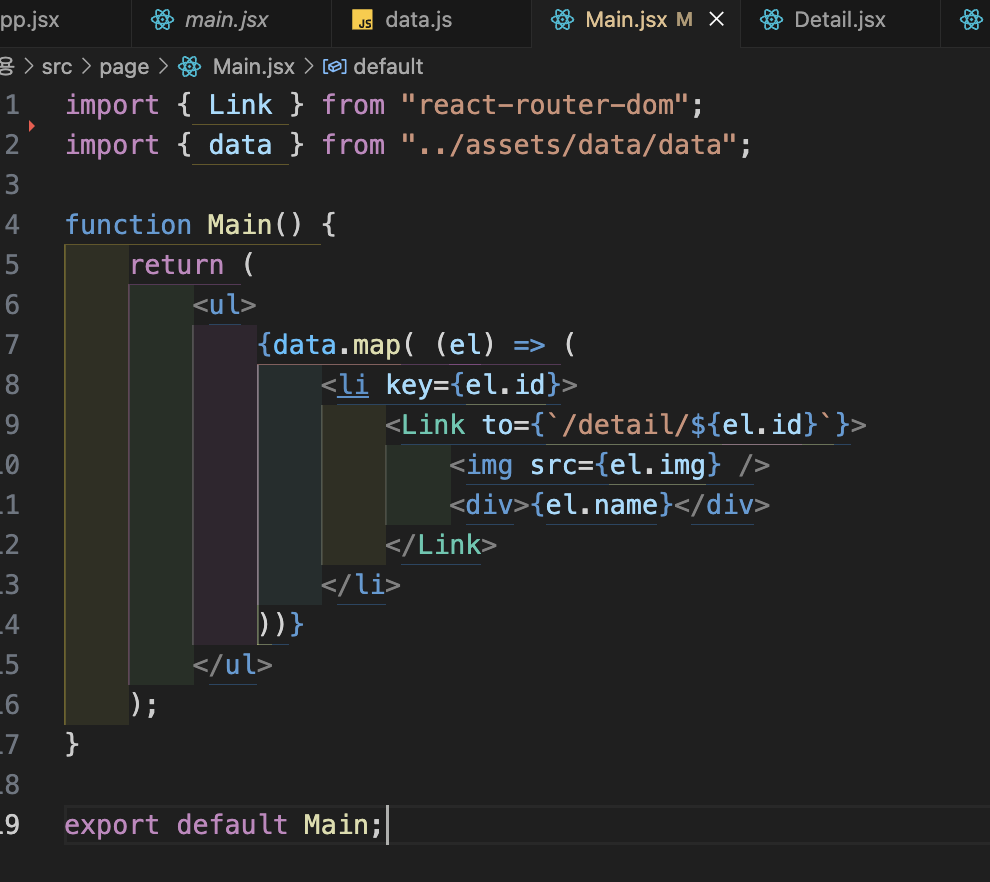Click the {el.name} expression
Image resolution: width=990 pixels, height=882 pixels.
tap(602, 505)
